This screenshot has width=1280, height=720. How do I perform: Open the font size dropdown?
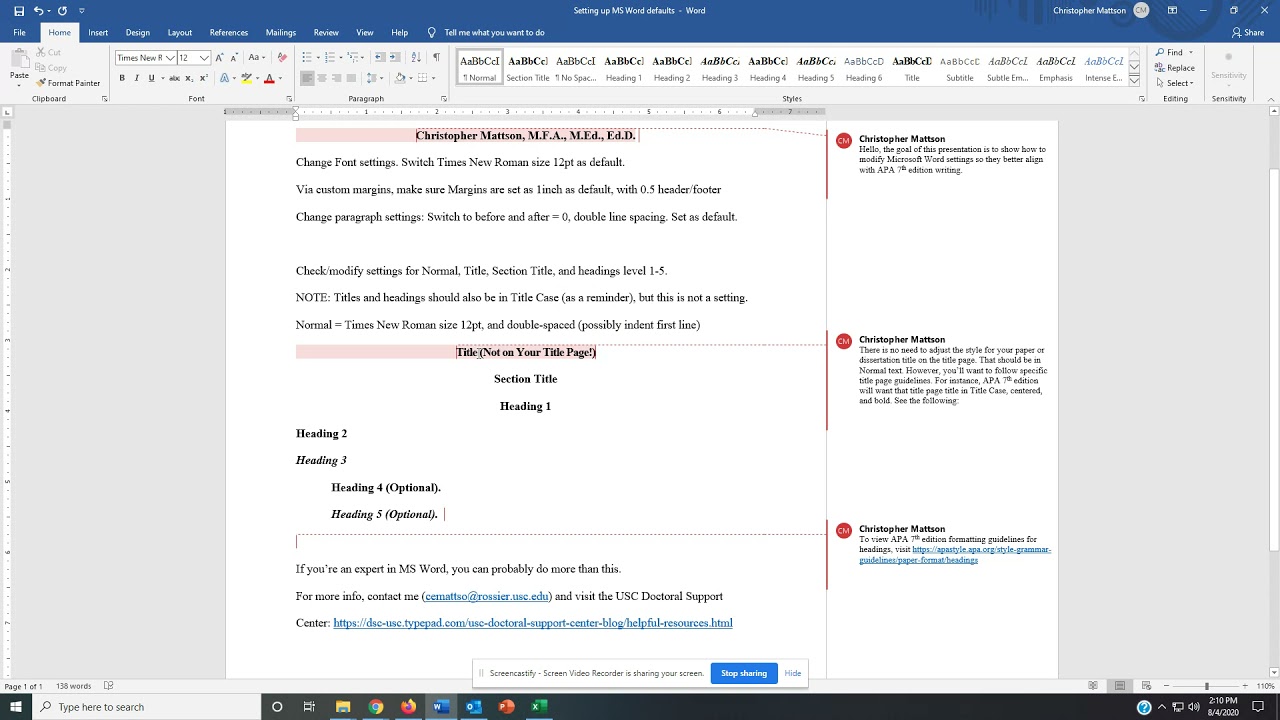[x=204, y=58]
